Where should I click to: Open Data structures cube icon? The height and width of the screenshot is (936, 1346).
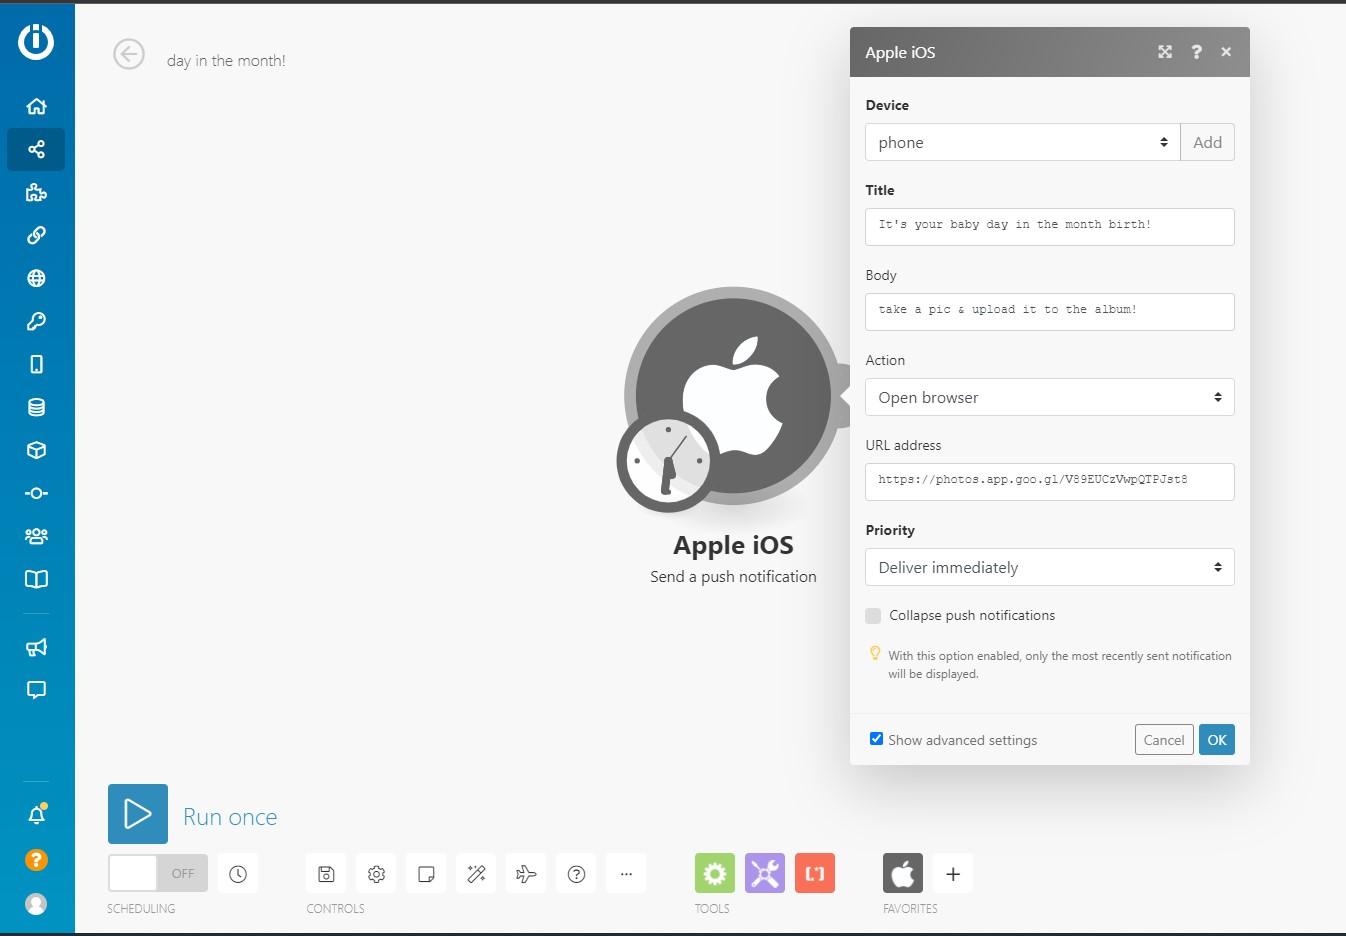pyautogui.click(x=36, y=450)
